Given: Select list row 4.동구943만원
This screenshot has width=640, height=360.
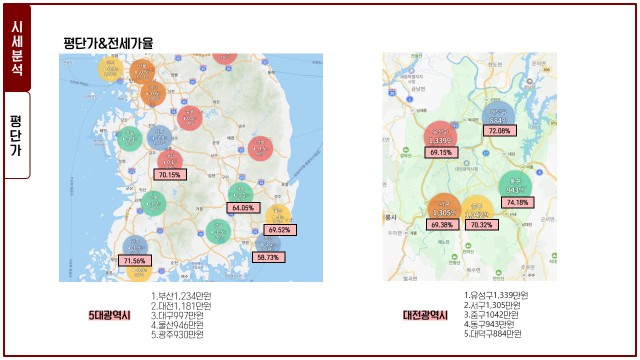Looking at the screenshot, I should pos(489,324).
